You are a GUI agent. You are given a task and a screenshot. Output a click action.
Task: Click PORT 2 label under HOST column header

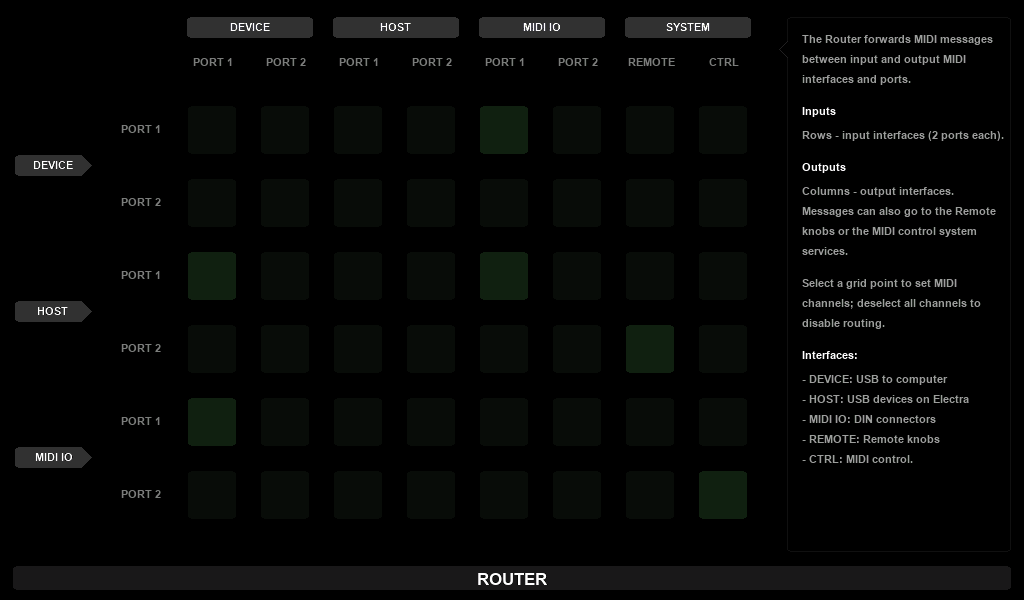click(x=432, y=63)
